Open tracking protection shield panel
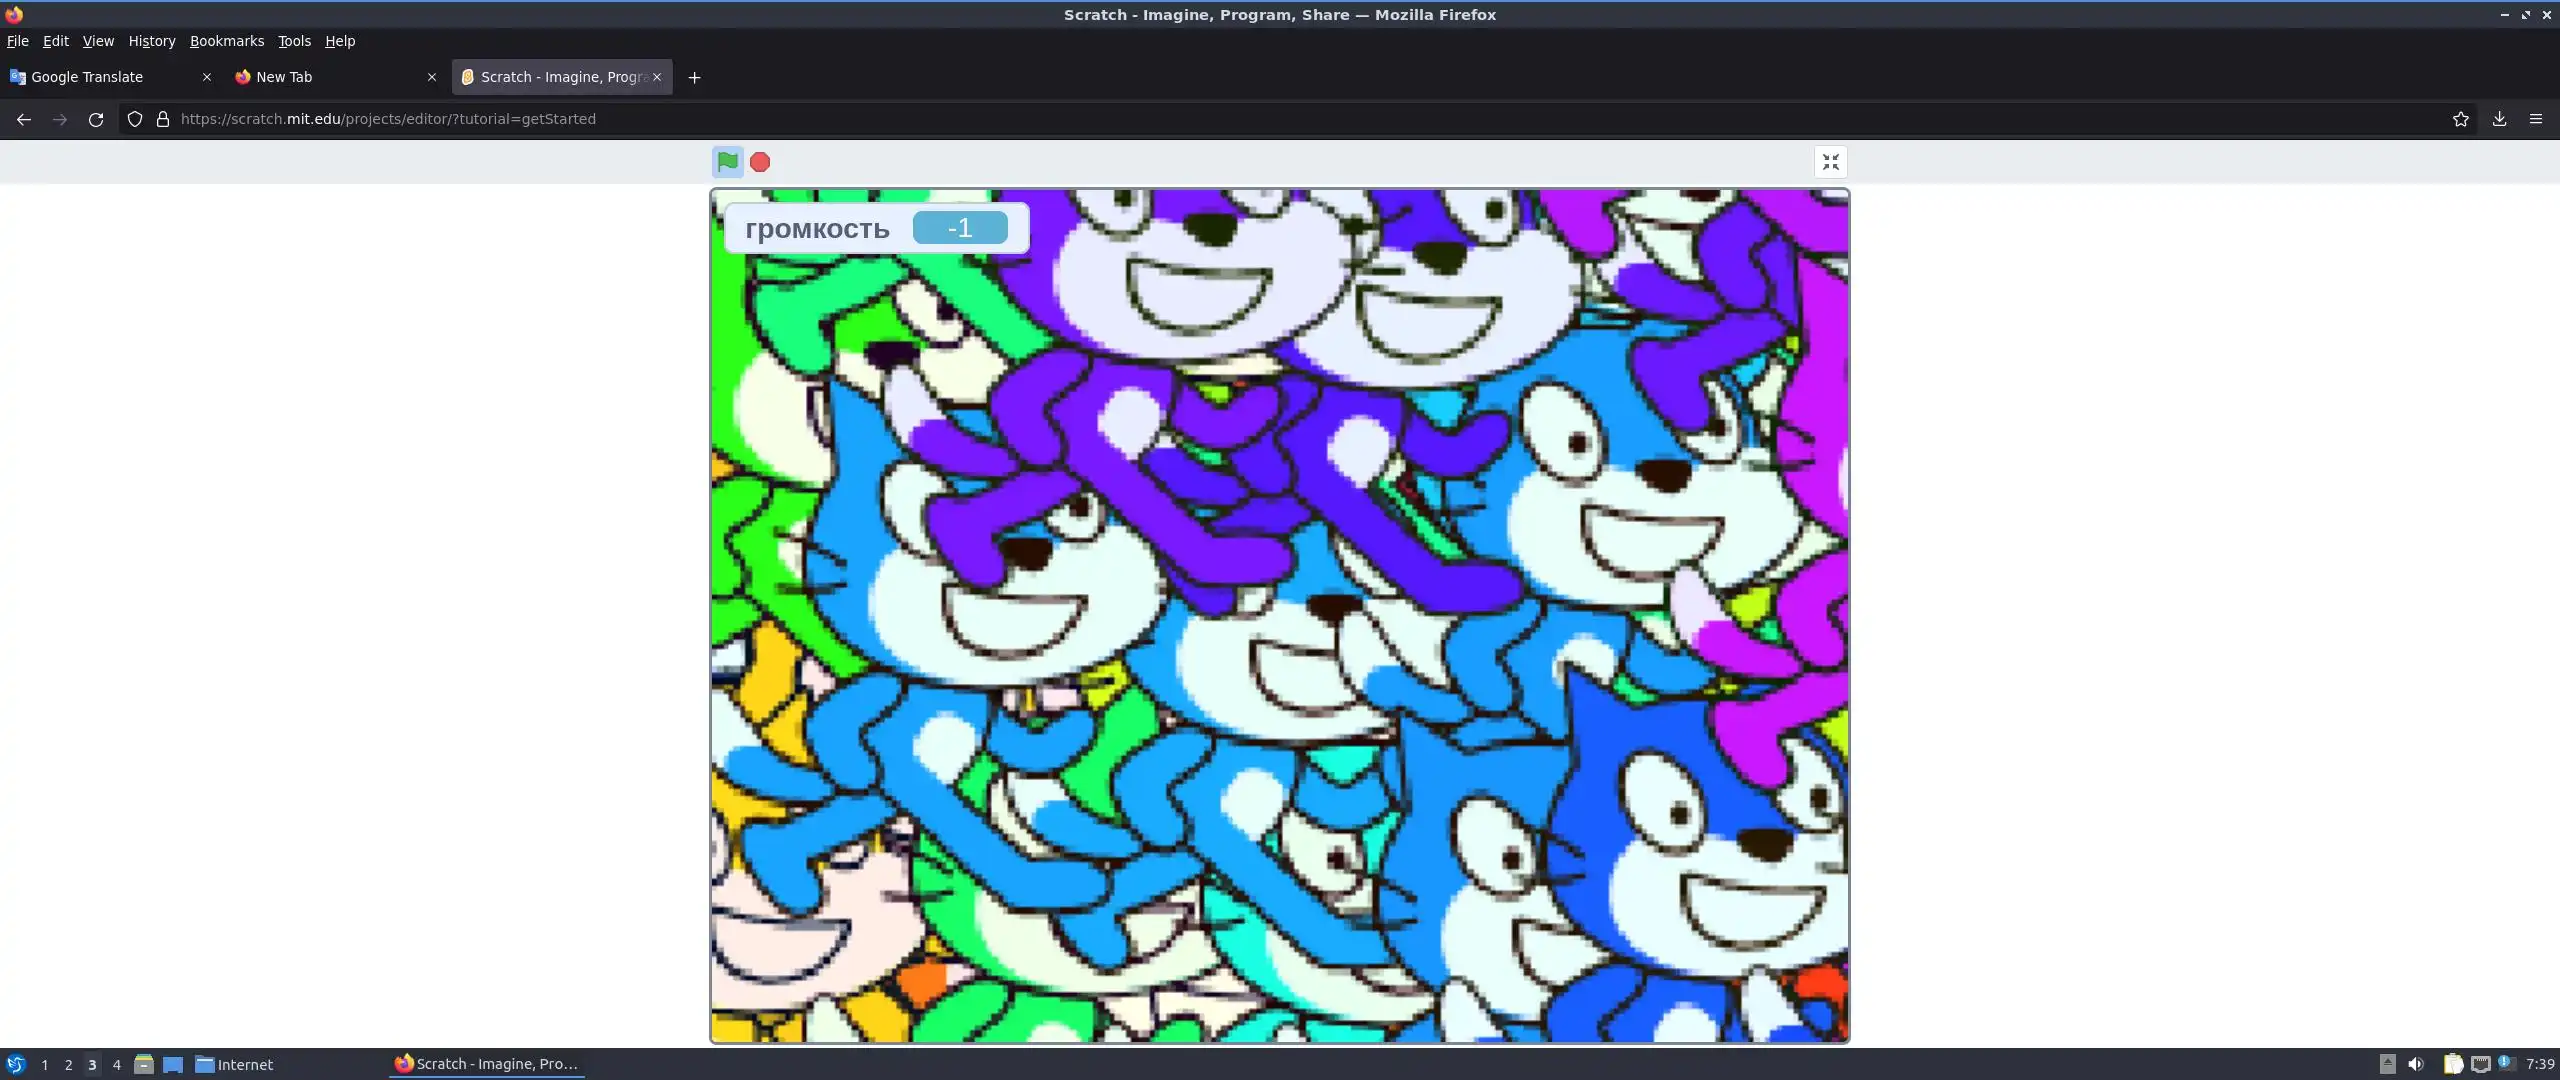 [135, 119]
